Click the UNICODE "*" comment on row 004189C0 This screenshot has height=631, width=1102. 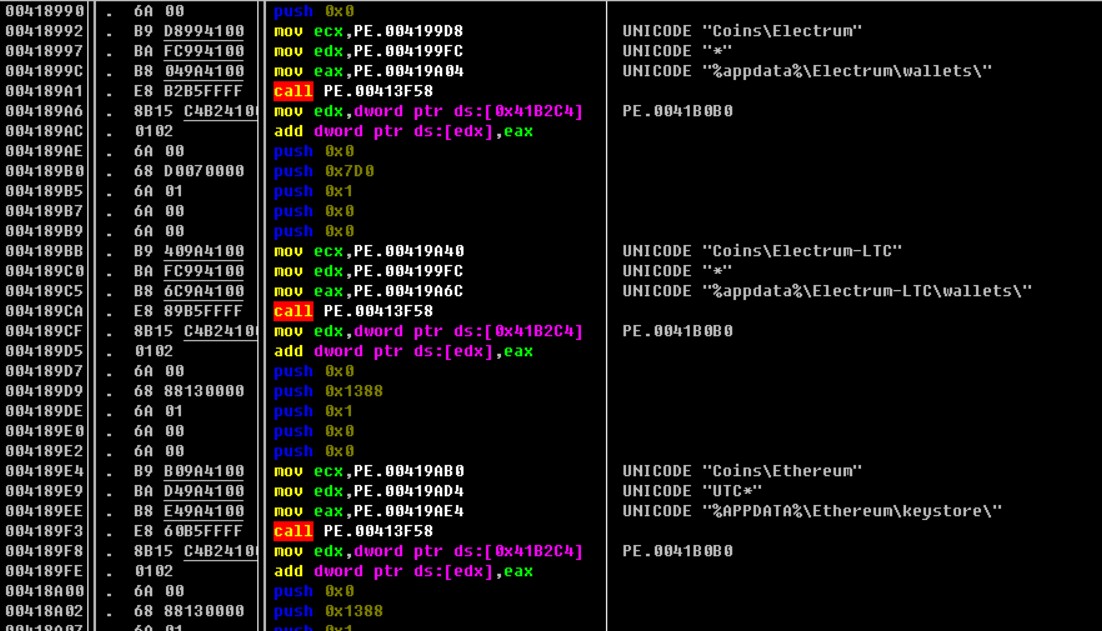tap(678, 271)
